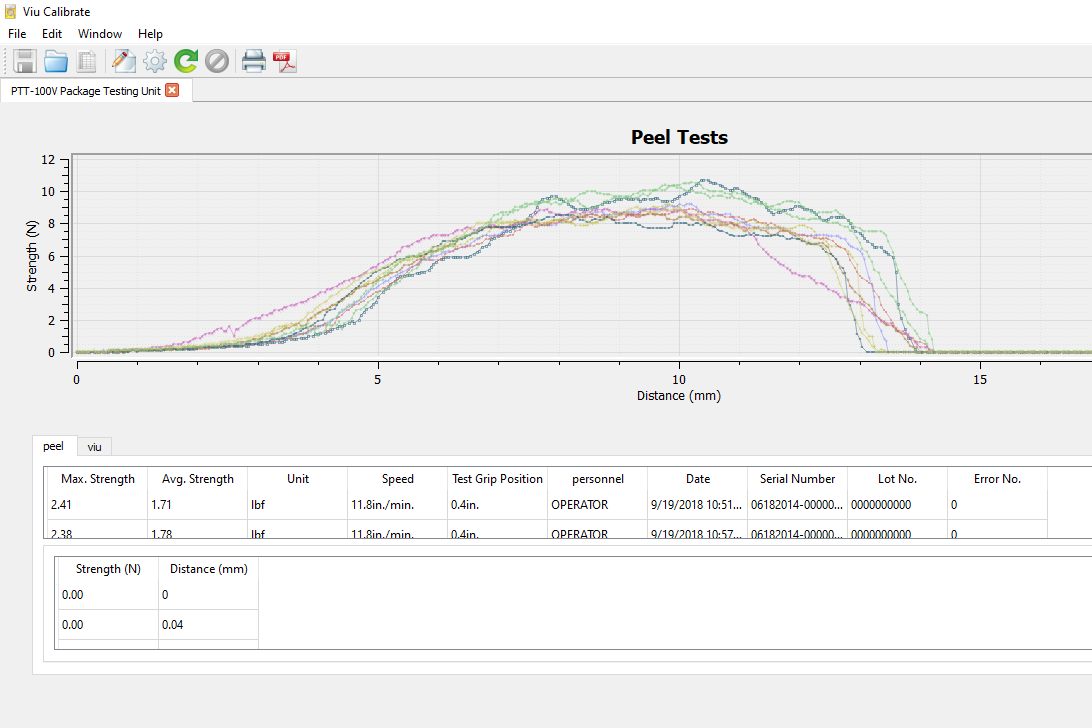
Task: Open a file with the folder icon
Action: click(56, 61)
